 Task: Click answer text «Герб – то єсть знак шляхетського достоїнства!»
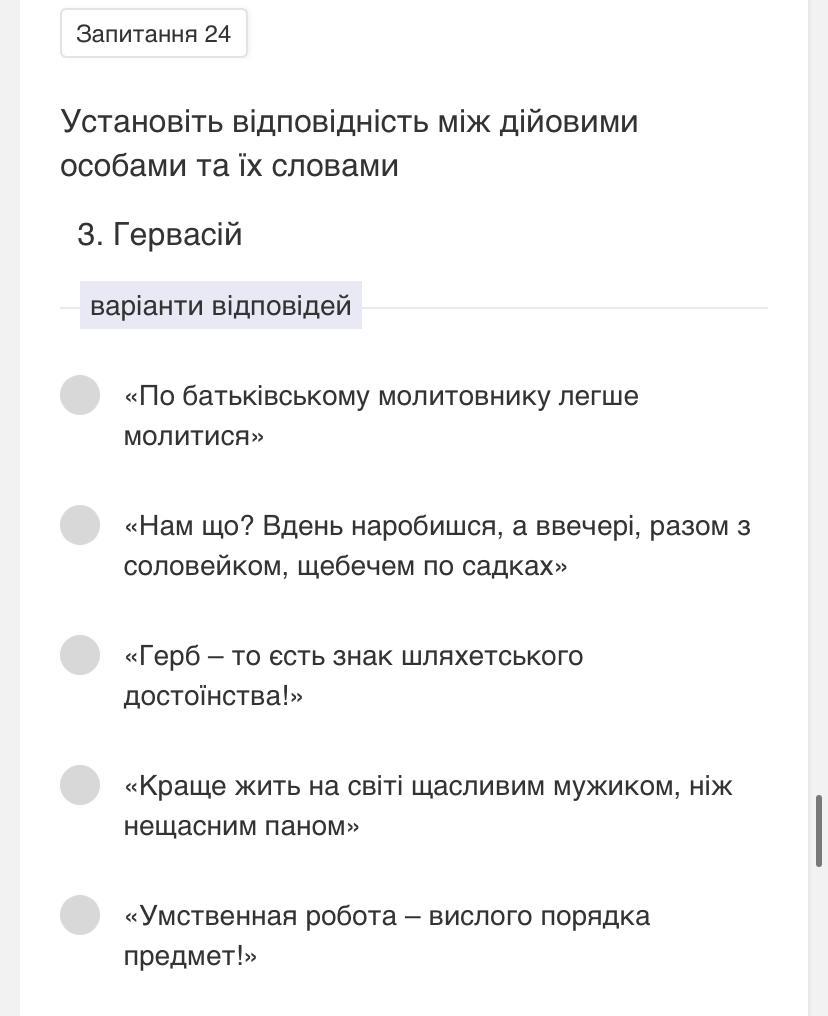coord(353,676)
